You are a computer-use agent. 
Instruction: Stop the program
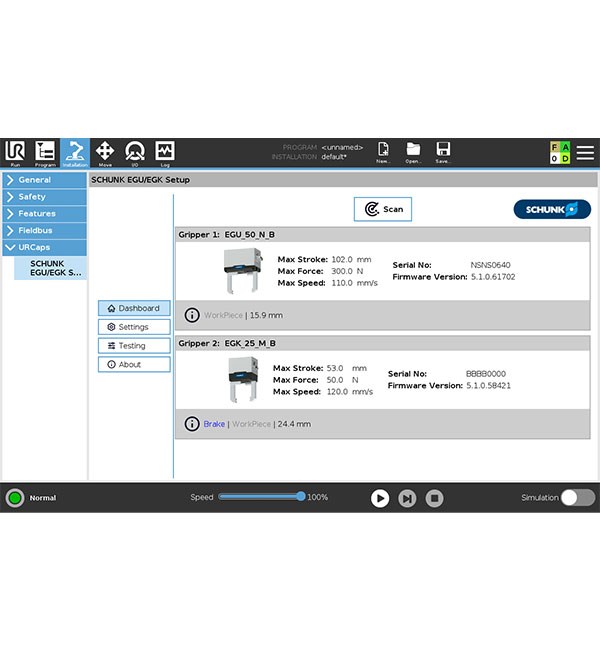pyautogui.click(x=434, y=498)
